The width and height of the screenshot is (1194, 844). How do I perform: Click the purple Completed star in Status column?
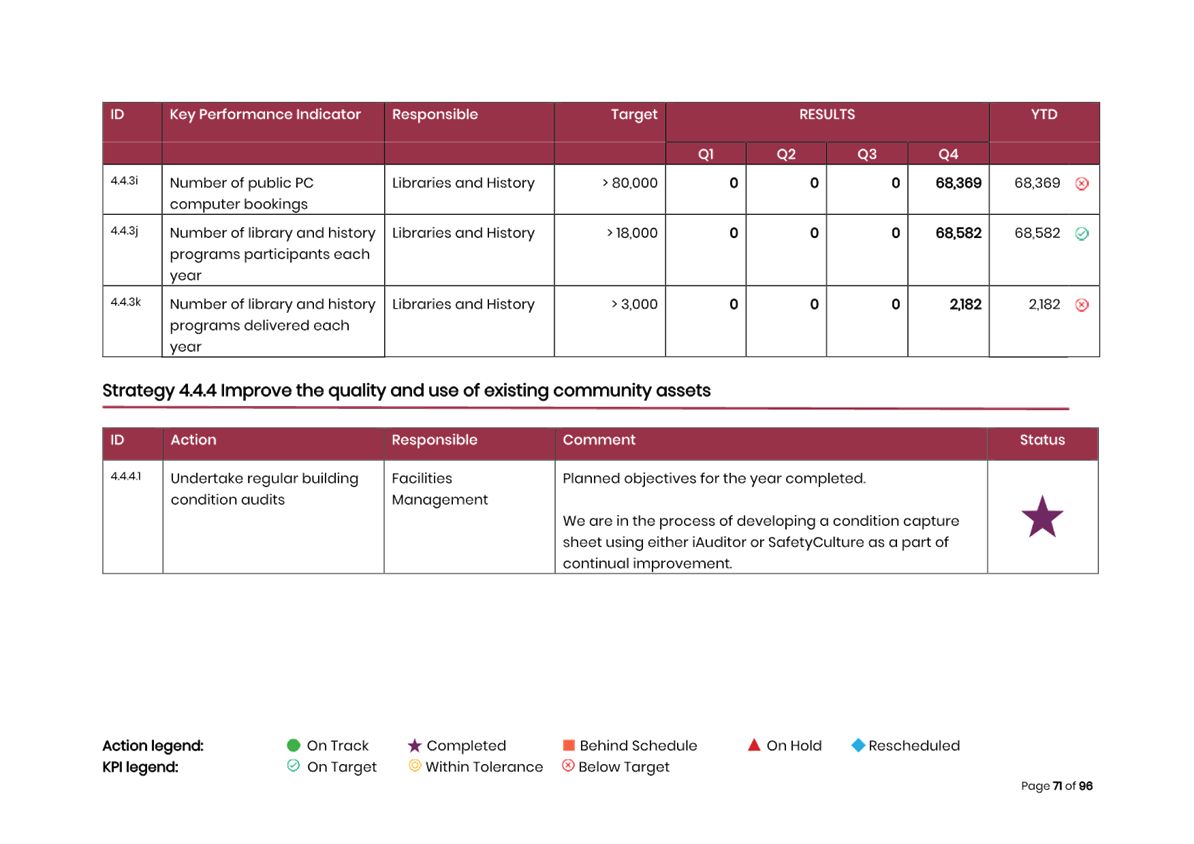tap(1041, 518)
